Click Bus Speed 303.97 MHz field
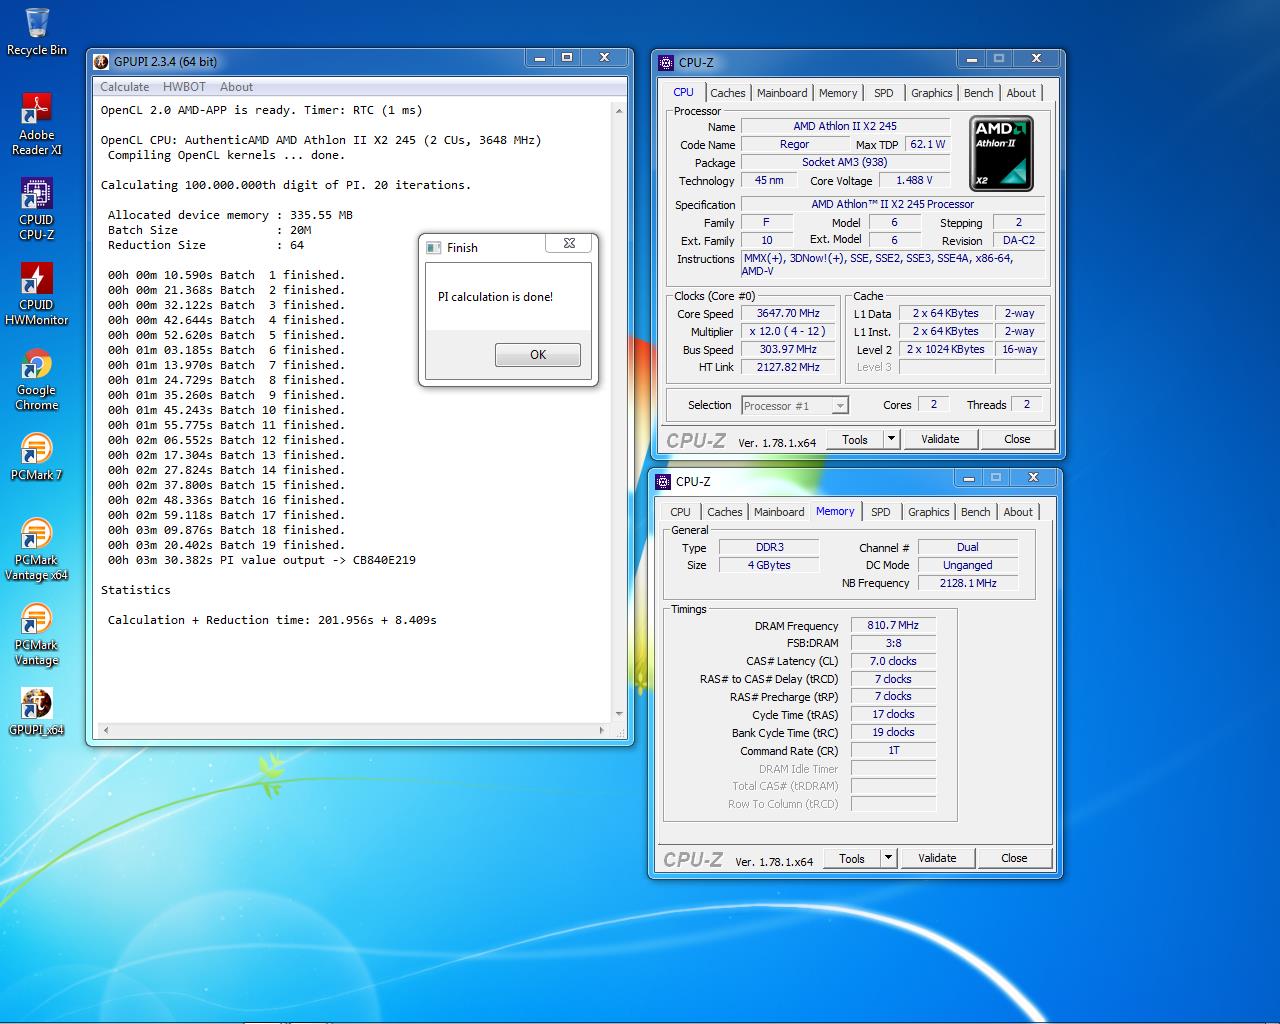1280x1024 pixels. point(787,349)
